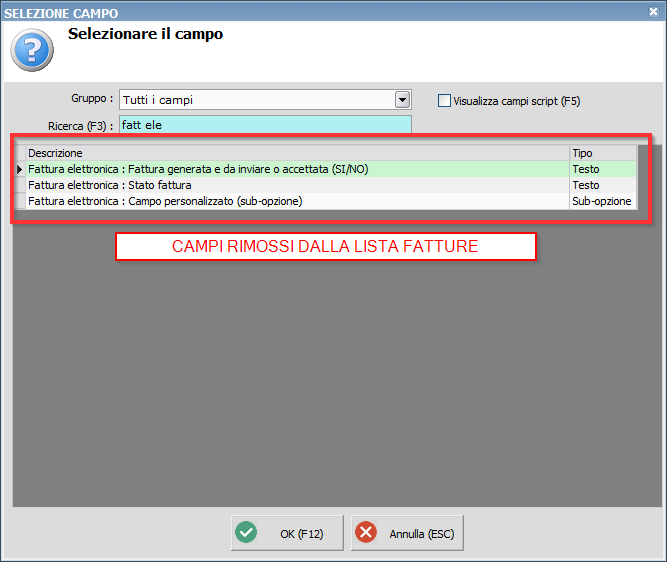Click the Visualizza campi script (F5) label
Screen dimensions: 667x562
[516, 101]
